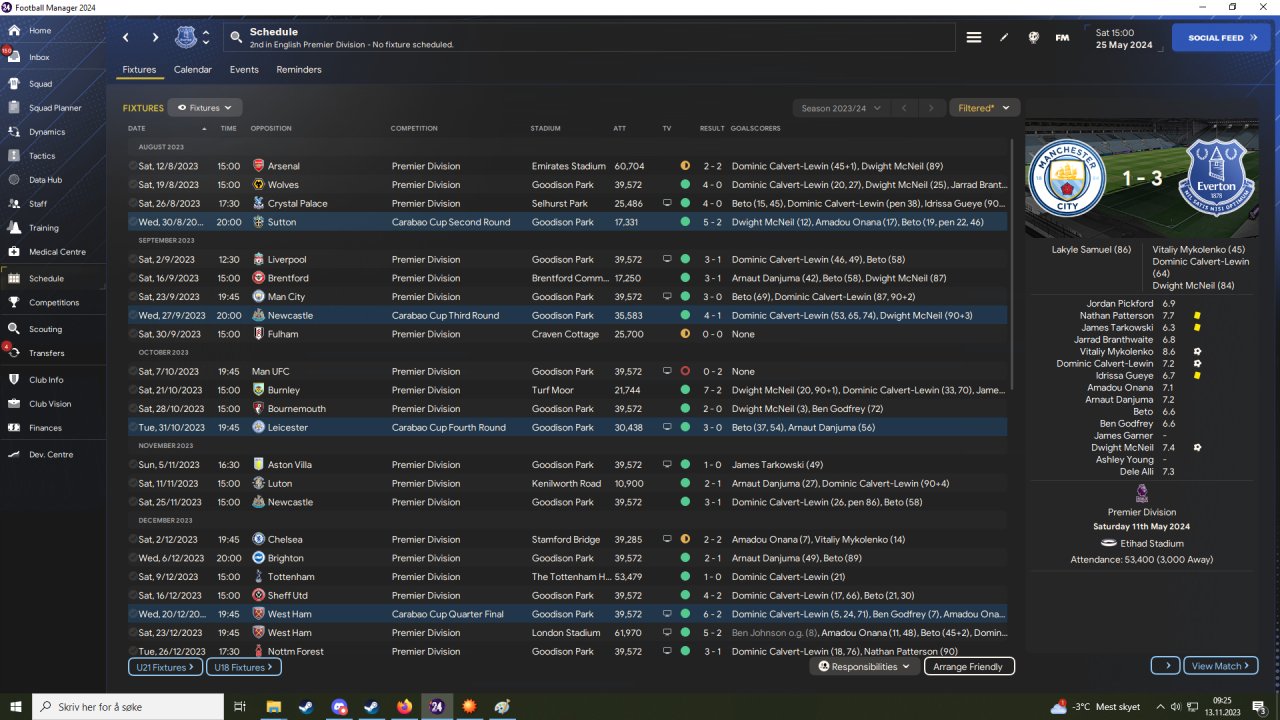This screenshot has height=720, width=1280.
Task: Go forward with the right arrow
Action: pos(155,38)
